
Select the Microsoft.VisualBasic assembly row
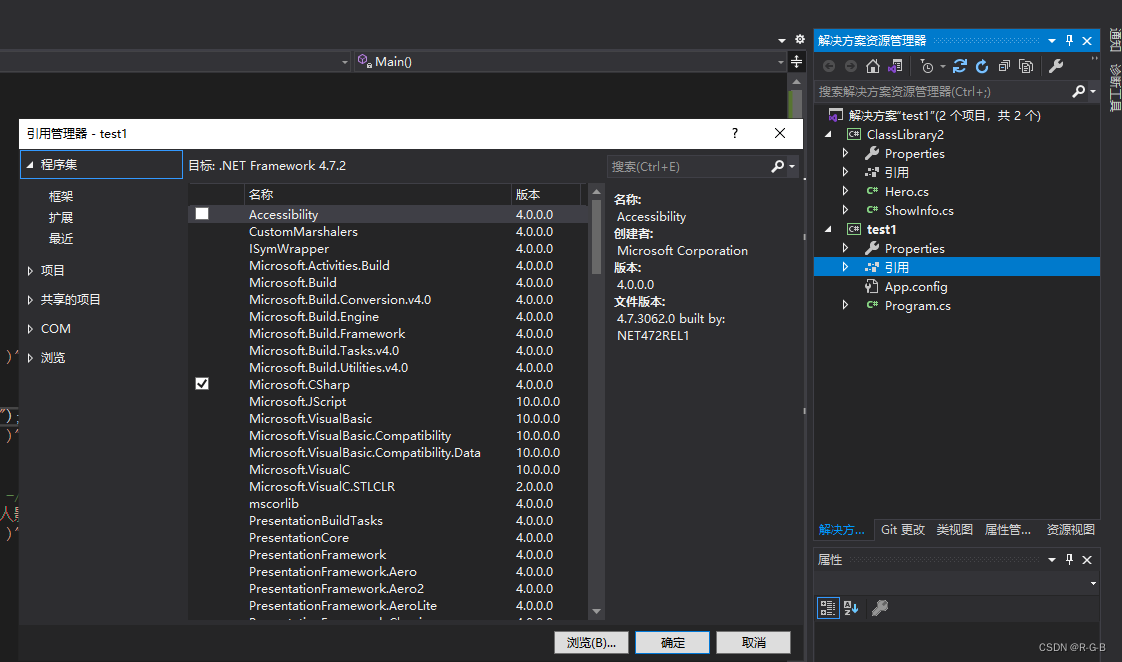click(388, 419)
